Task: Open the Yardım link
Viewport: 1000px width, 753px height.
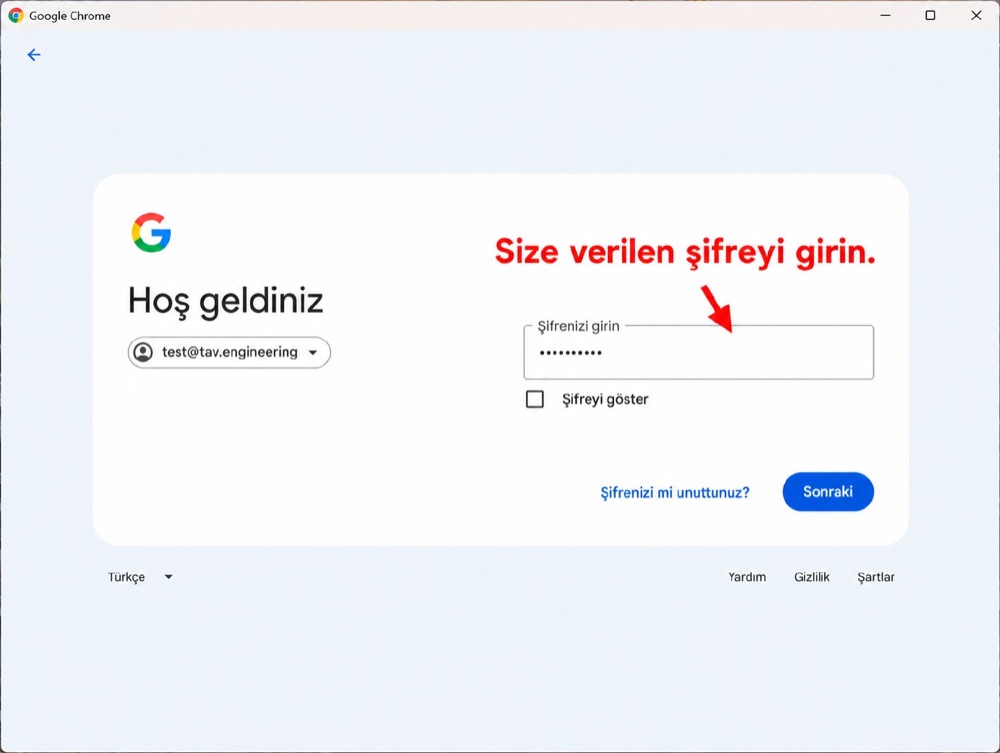Action: click(747, 577)
